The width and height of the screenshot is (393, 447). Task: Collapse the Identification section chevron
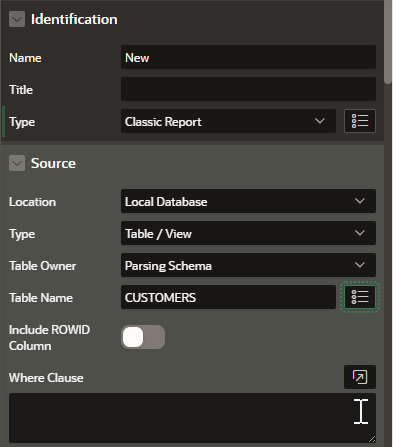[17, 19]
